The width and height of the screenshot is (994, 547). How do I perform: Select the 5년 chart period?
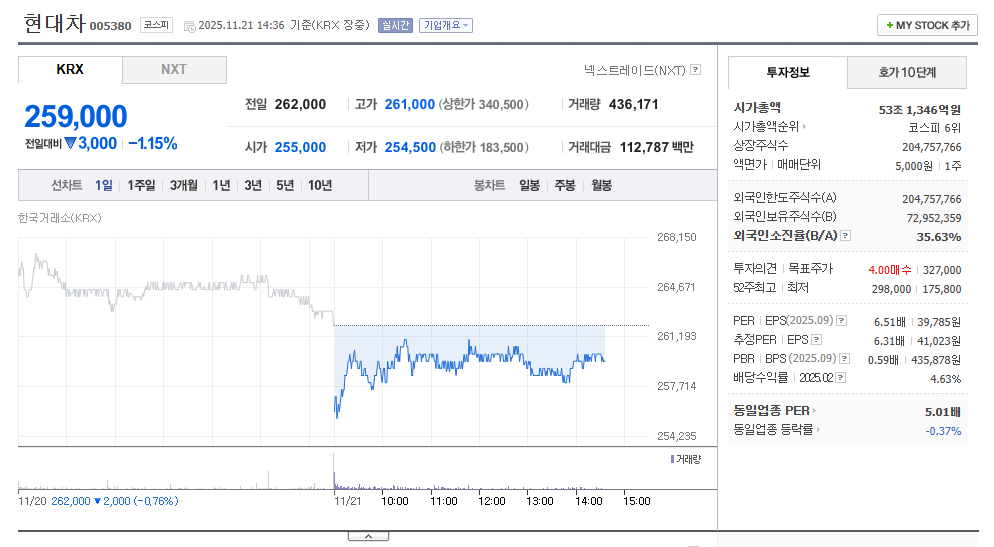(285, 186)
